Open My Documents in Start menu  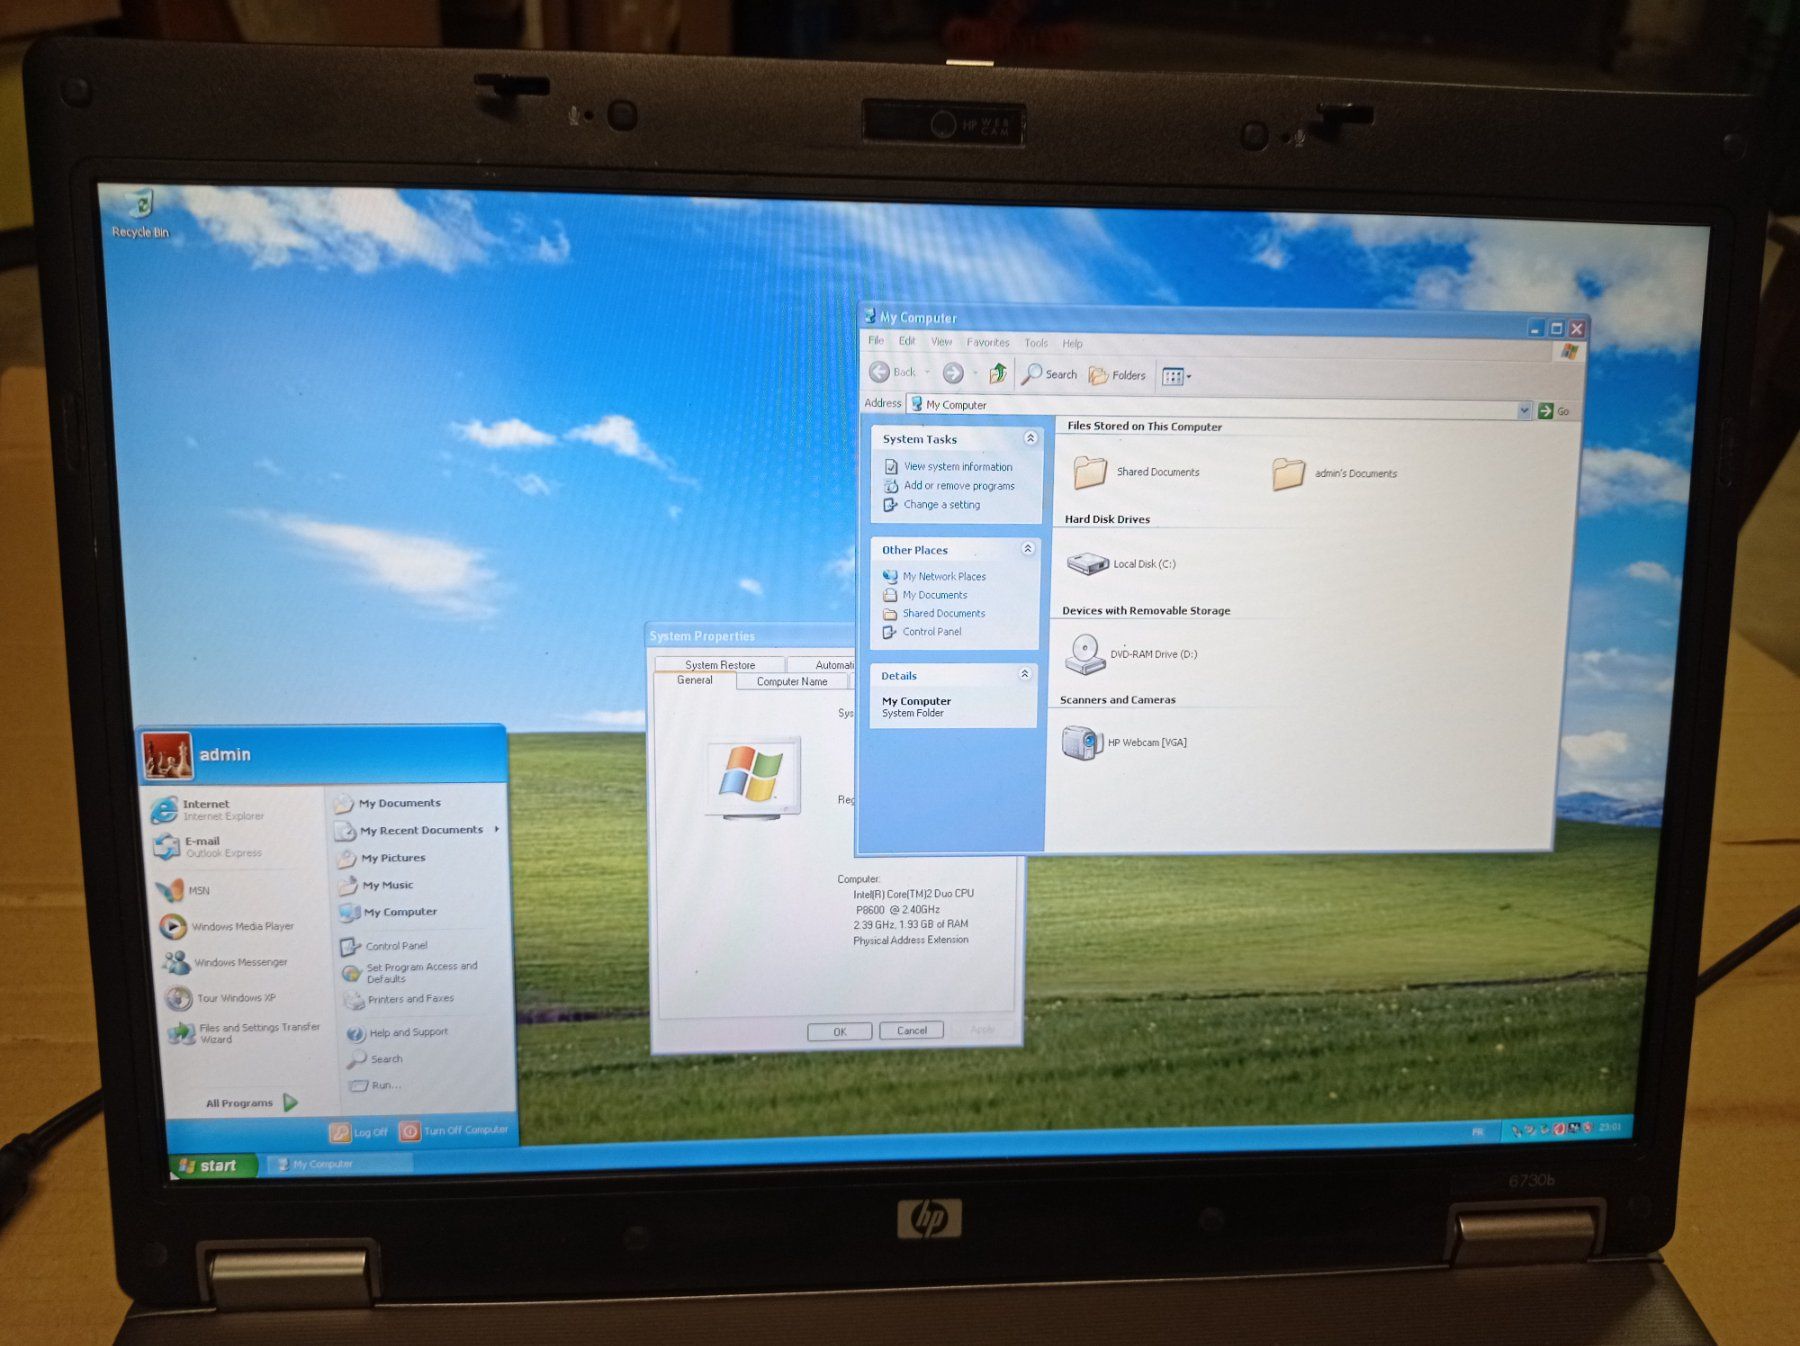(x=388, y=802)
